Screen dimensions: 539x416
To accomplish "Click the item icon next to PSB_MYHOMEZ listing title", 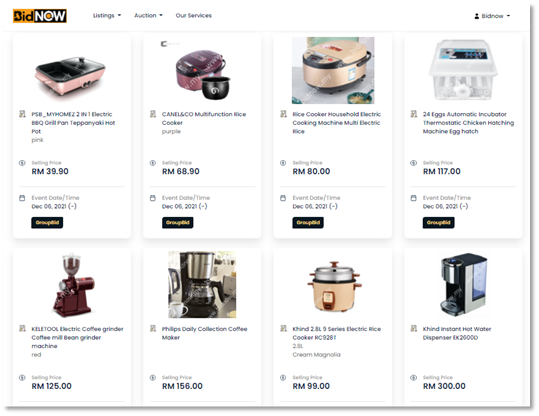I will tap(22, 114).
